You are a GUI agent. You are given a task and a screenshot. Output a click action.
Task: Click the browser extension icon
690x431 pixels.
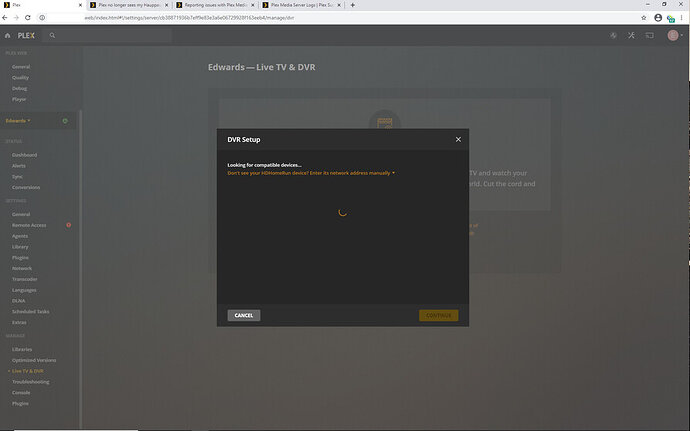(670, 18)
